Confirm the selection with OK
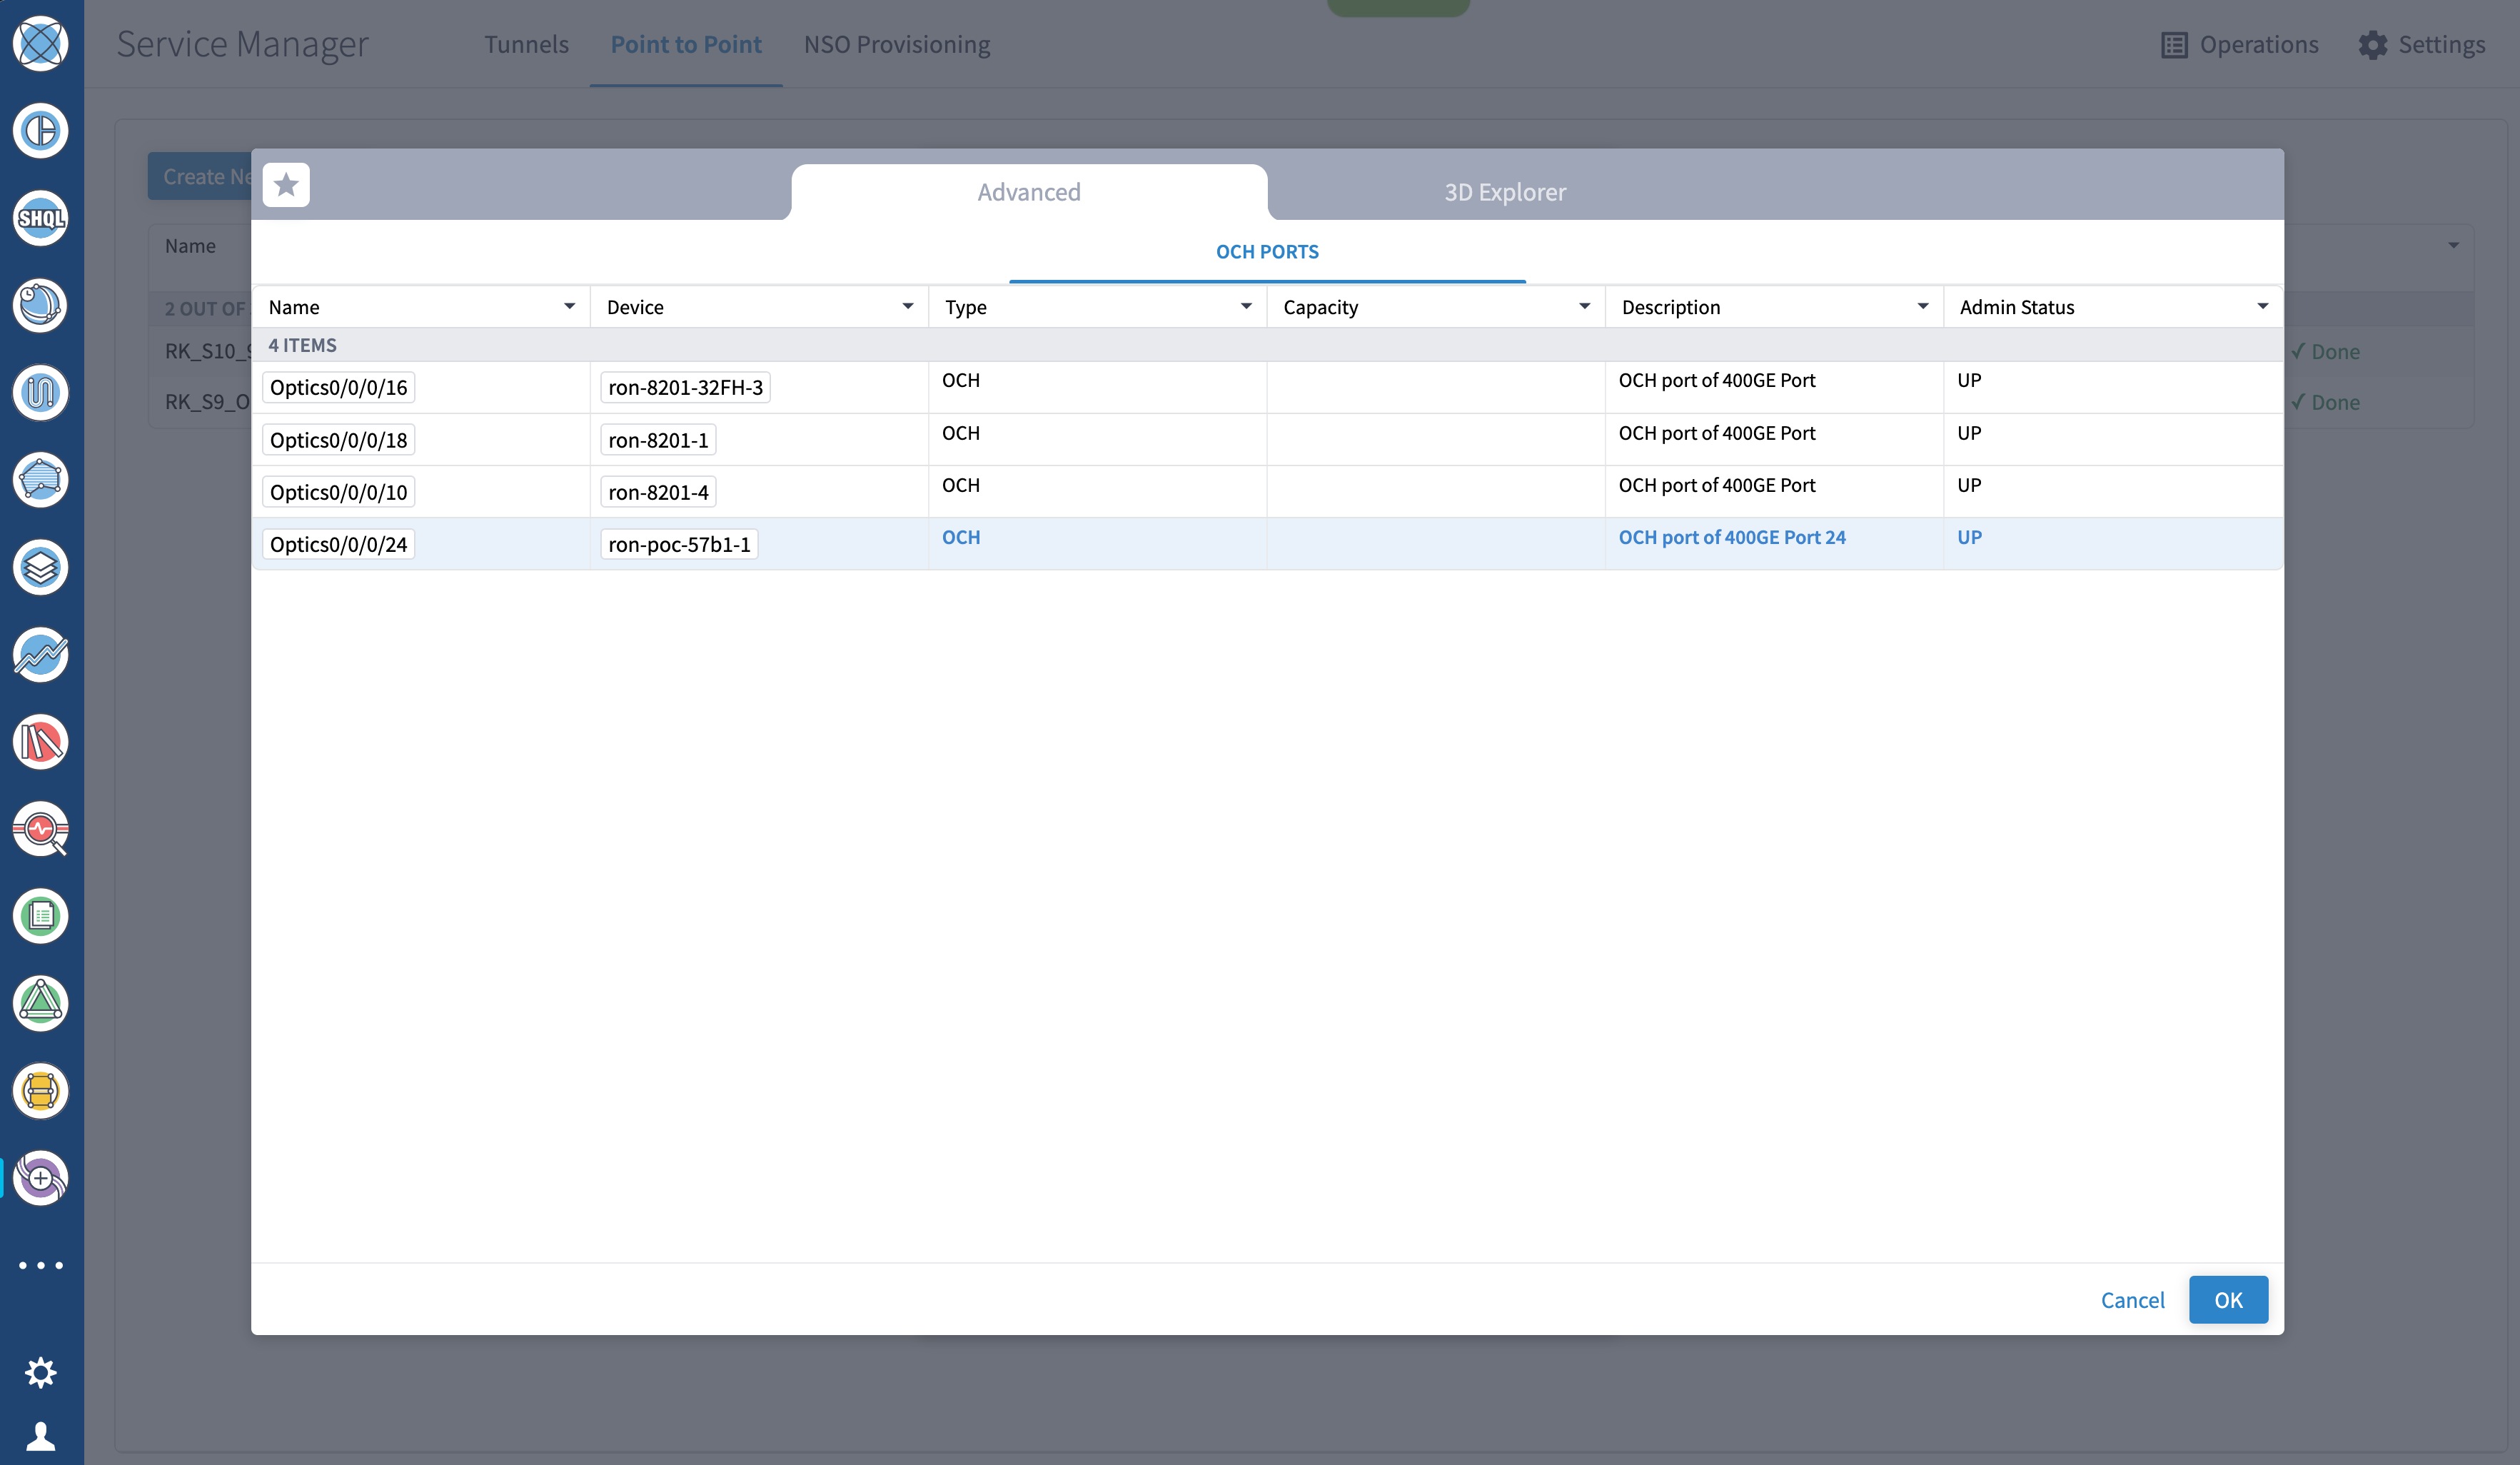The height and width of the screenshot is (1465, 2520). coord(2228,1300)
